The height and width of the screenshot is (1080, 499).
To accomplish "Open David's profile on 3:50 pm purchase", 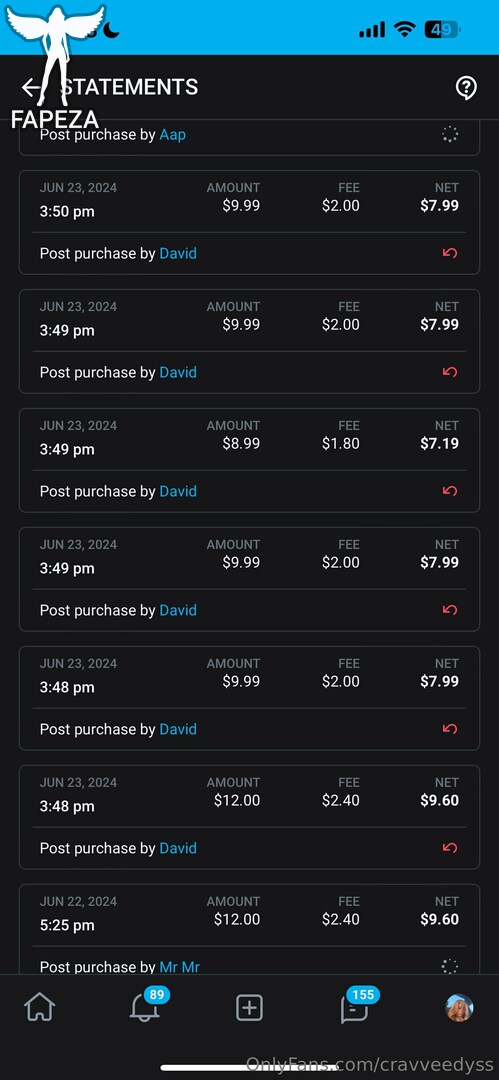I will (x=178, y=253).
